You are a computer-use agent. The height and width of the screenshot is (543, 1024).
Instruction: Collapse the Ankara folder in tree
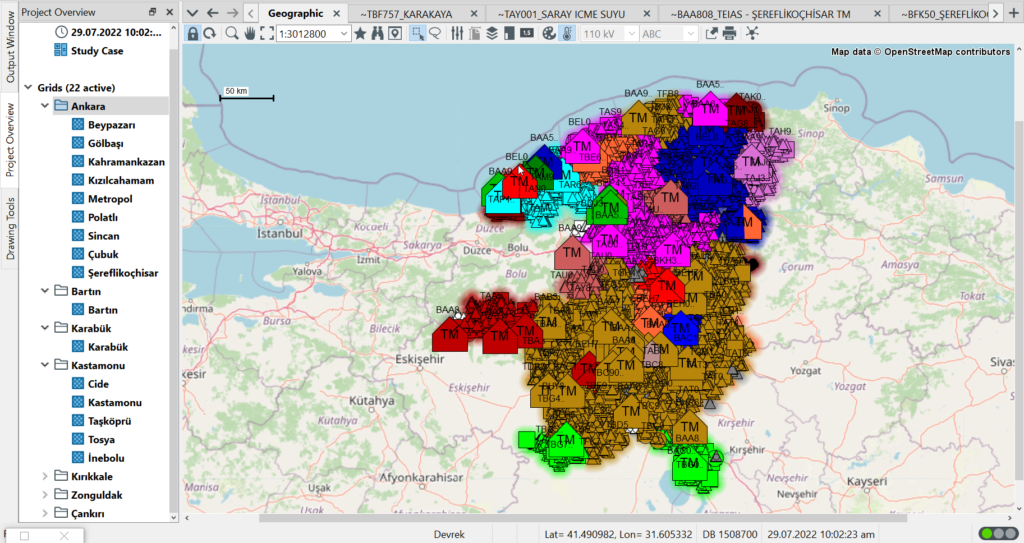45,106
